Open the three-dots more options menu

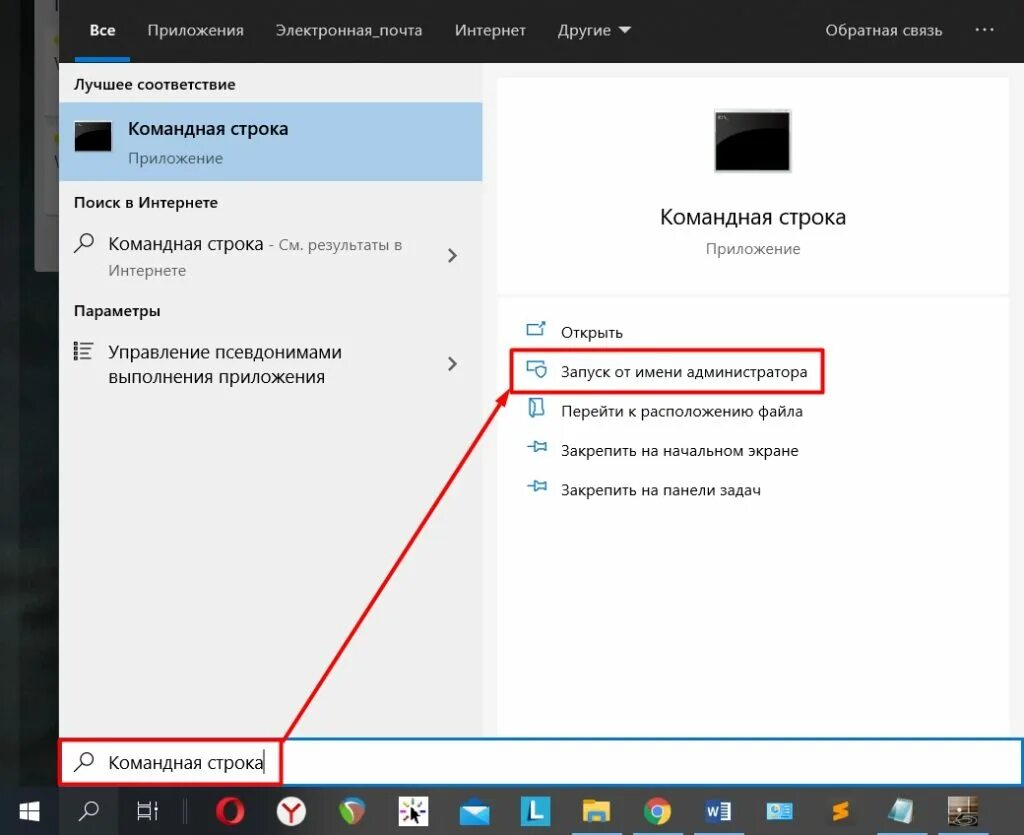(984, 30)
